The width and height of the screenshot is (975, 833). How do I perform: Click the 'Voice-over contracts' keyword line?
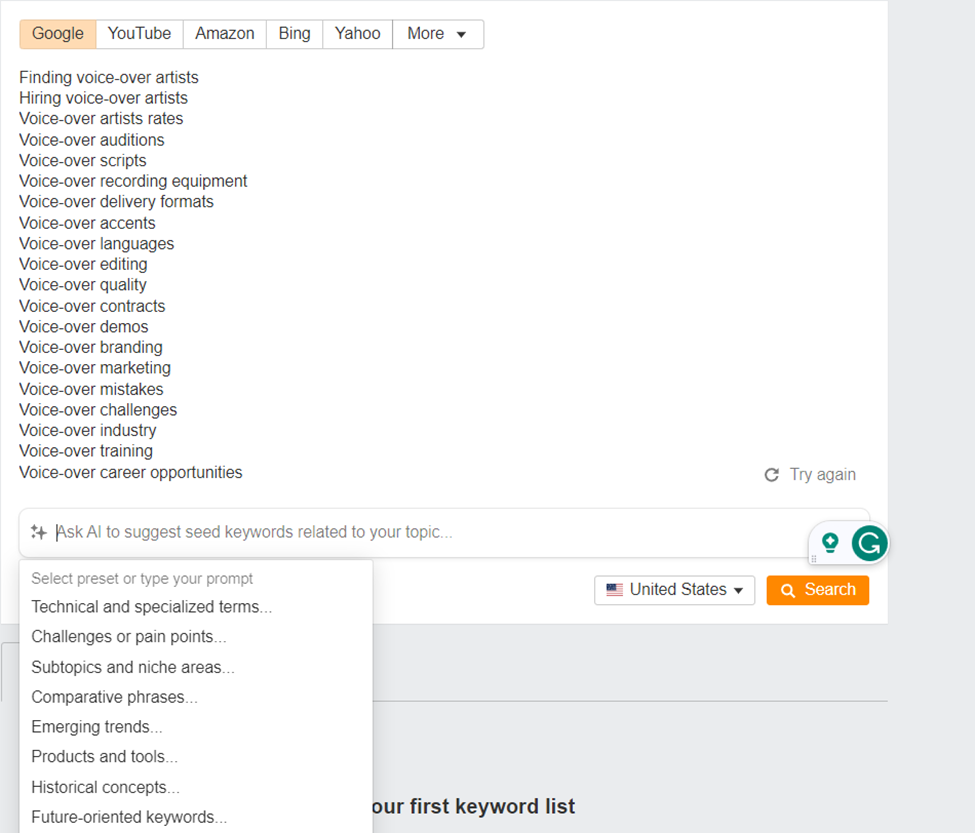click(x=92, y=306)
